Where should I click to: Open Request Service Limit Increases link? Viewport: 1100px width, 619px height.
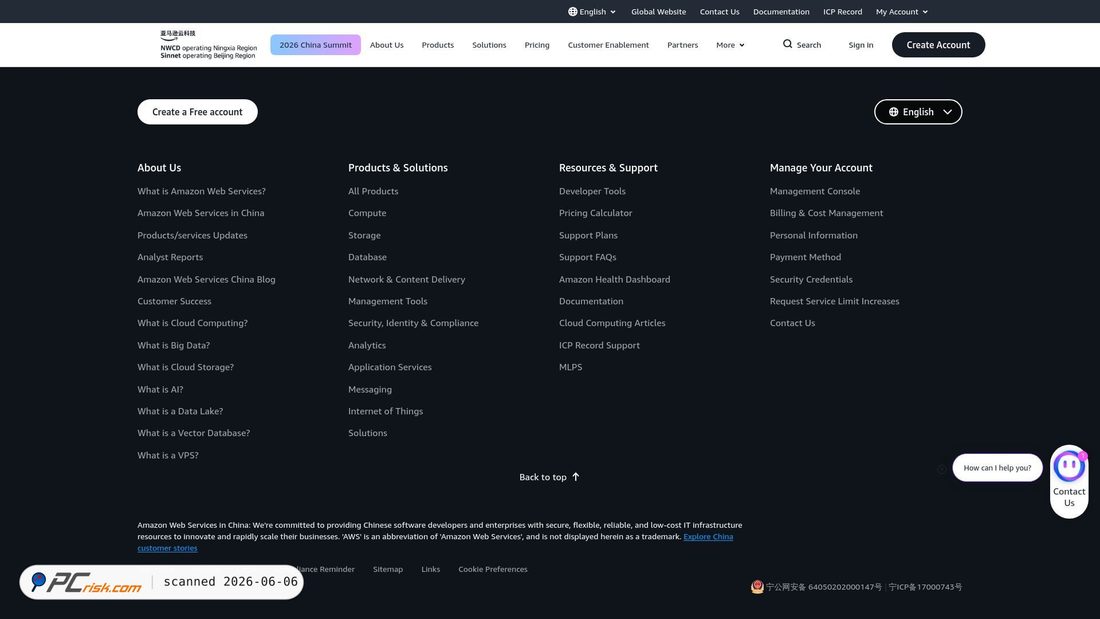(x=834, y=301)
